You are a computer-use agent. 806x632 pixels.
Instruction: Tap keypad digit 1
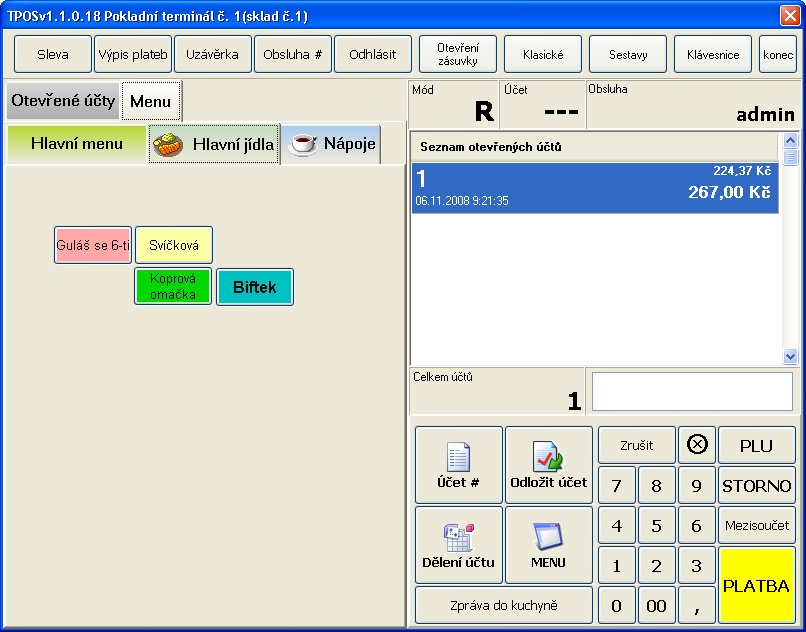pos(617,565)
